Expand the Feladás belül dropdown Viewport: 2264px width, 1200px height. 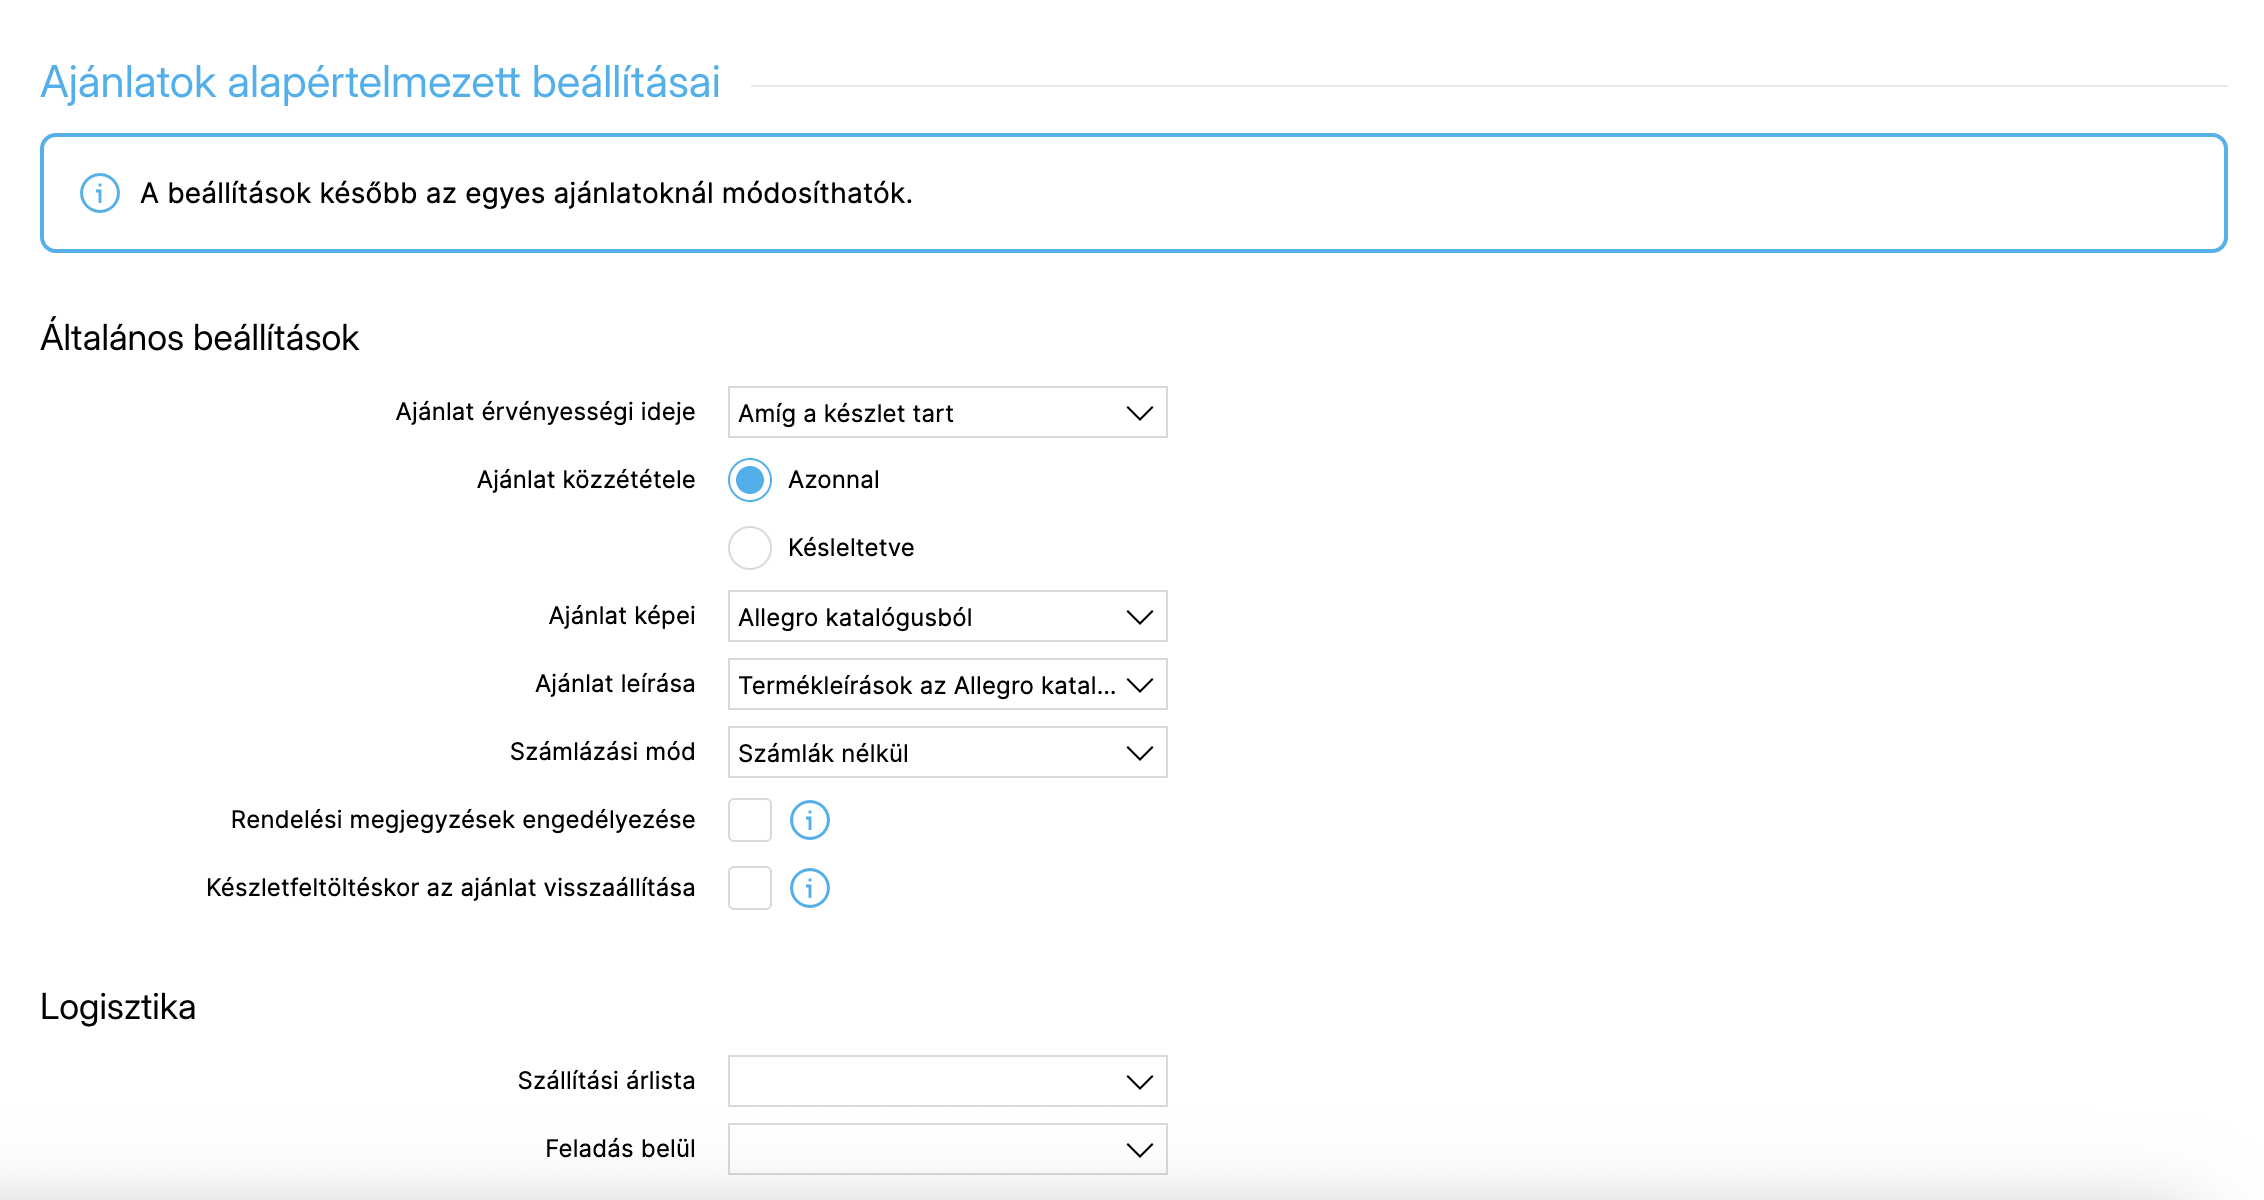coord(946,1149)
